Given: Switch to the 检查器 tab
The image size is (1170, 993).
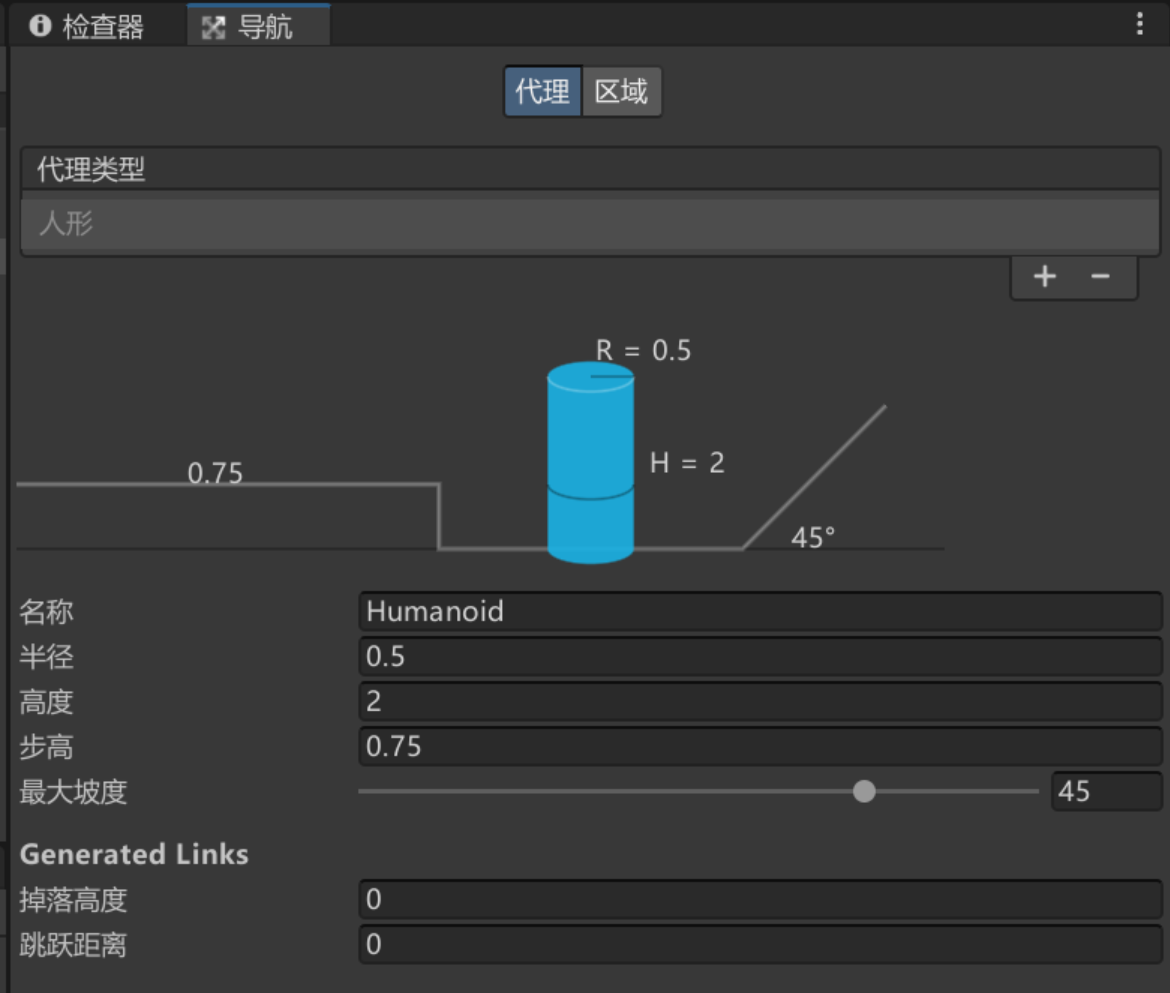Looking at the screenshot, I should [x=88, y=27].
